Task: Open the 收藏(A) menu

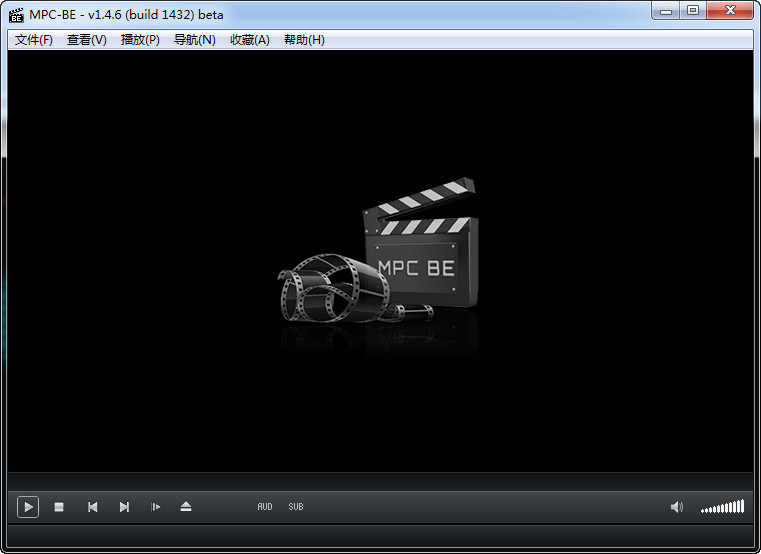Action: pos(249,40)
